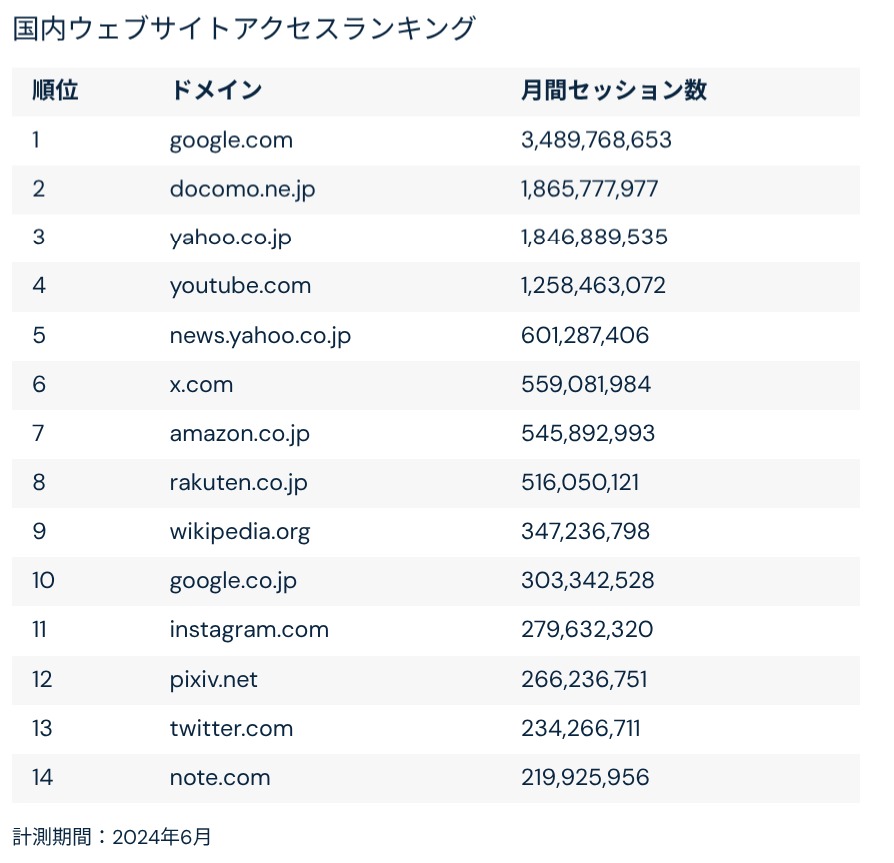This screenshot has height=863, width=894.
Task: Select news.yahoo.co.jp domain row
Action: (x=260, y=336)
